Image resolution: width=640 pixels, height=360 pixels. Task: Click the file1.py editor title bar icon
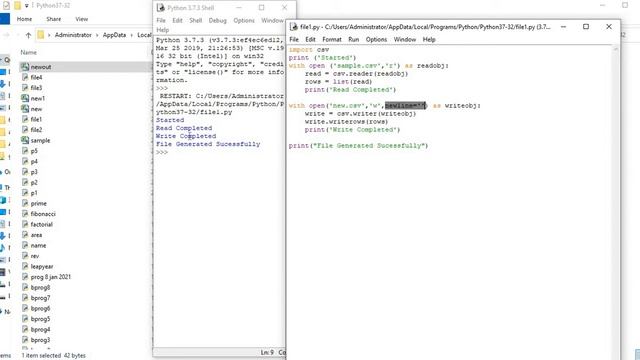[x=293, y=27]
